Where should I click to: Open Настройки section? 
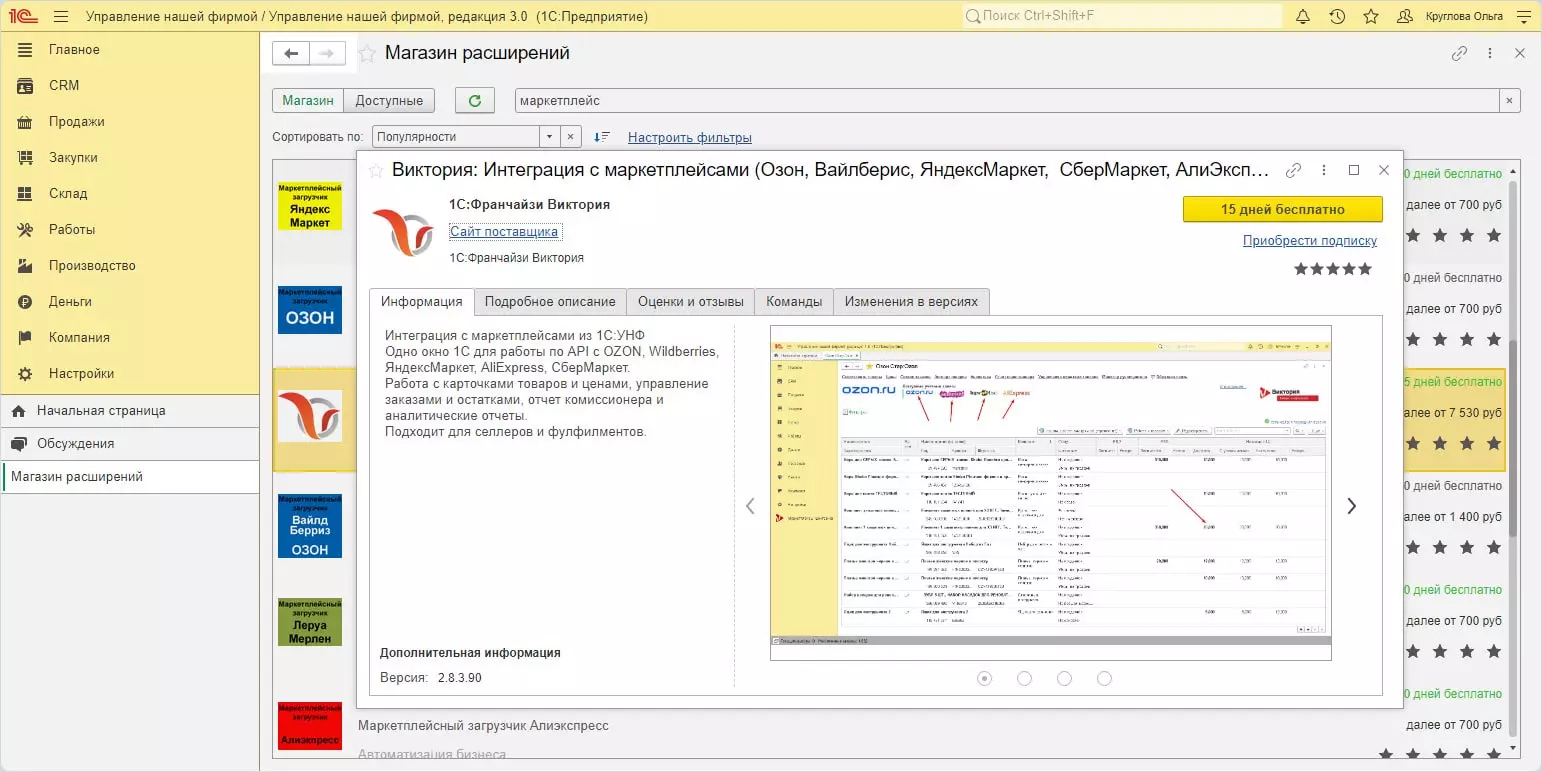click(130, 374)
